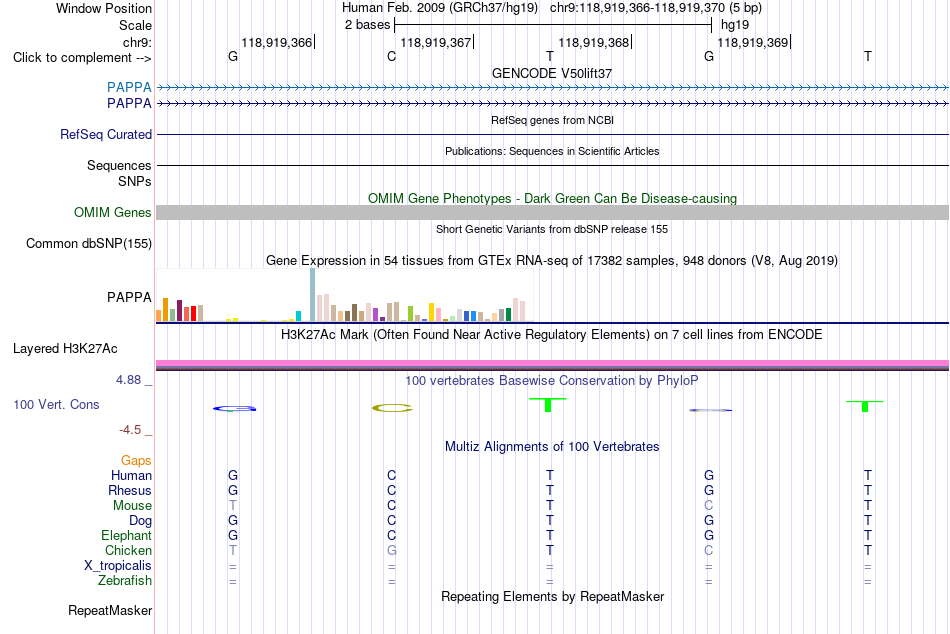The width and height of the screenshot is (950, 634).
Task: Click the RepeatMasker track label
Action: [x=110, y=610]
